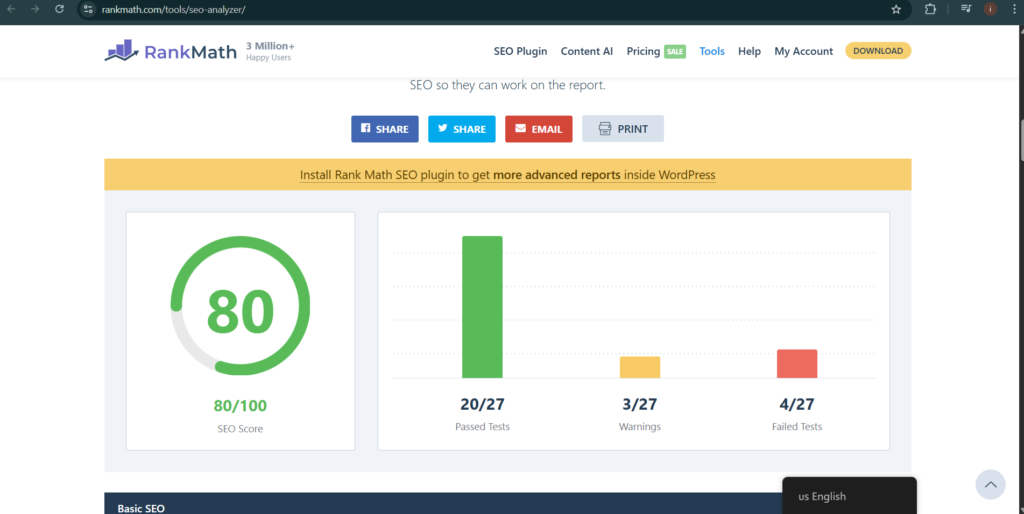Open site information icon in address bar
Image resolution: width=1024 pixels, height=514 pixels.
click(88, 9)
